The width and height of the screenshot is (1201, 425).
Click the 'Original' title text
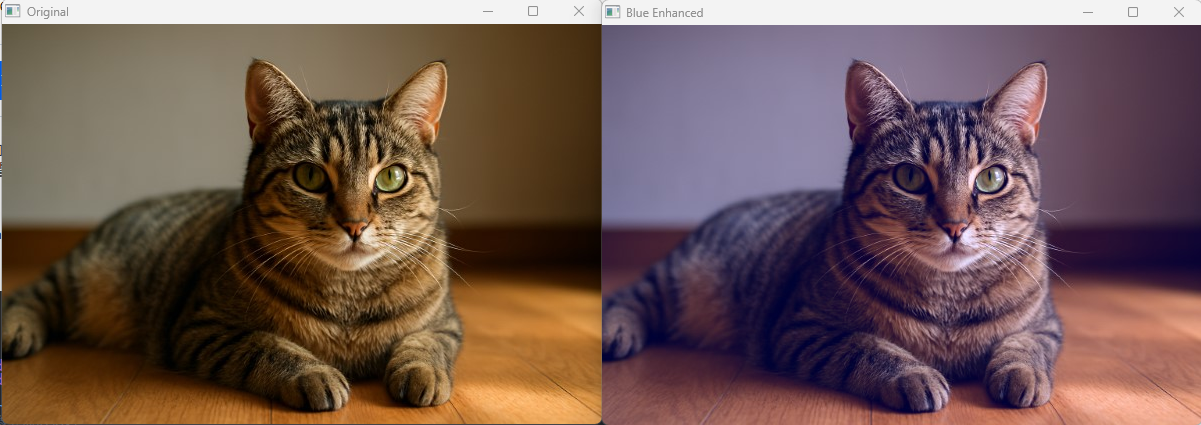point(48,12)
